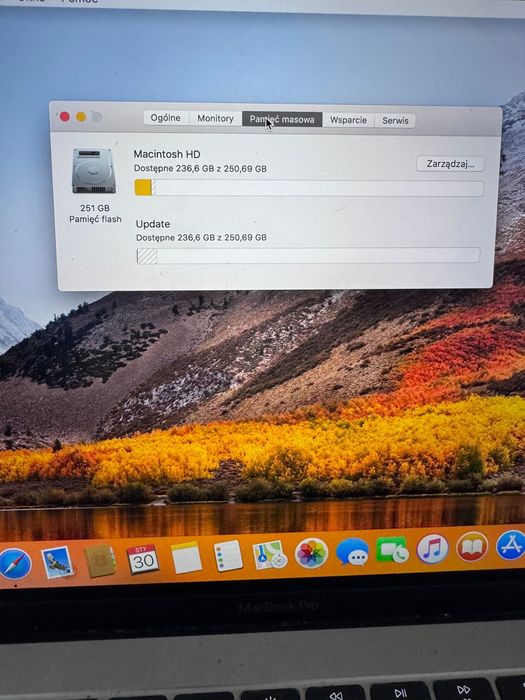Select the Pamięć masowa tab
The image size is (525, 700).
282,119
